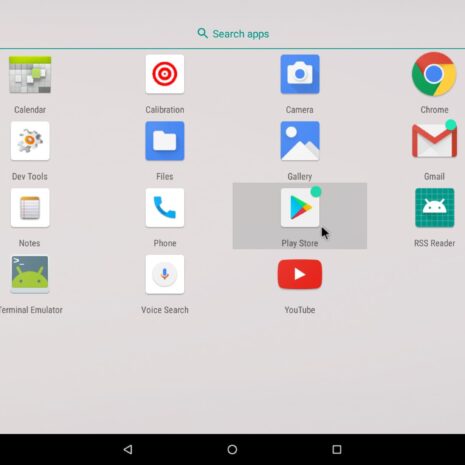Open the Camera app icon
This screenshot has height=465, width=465.
(x=300, y=74)
